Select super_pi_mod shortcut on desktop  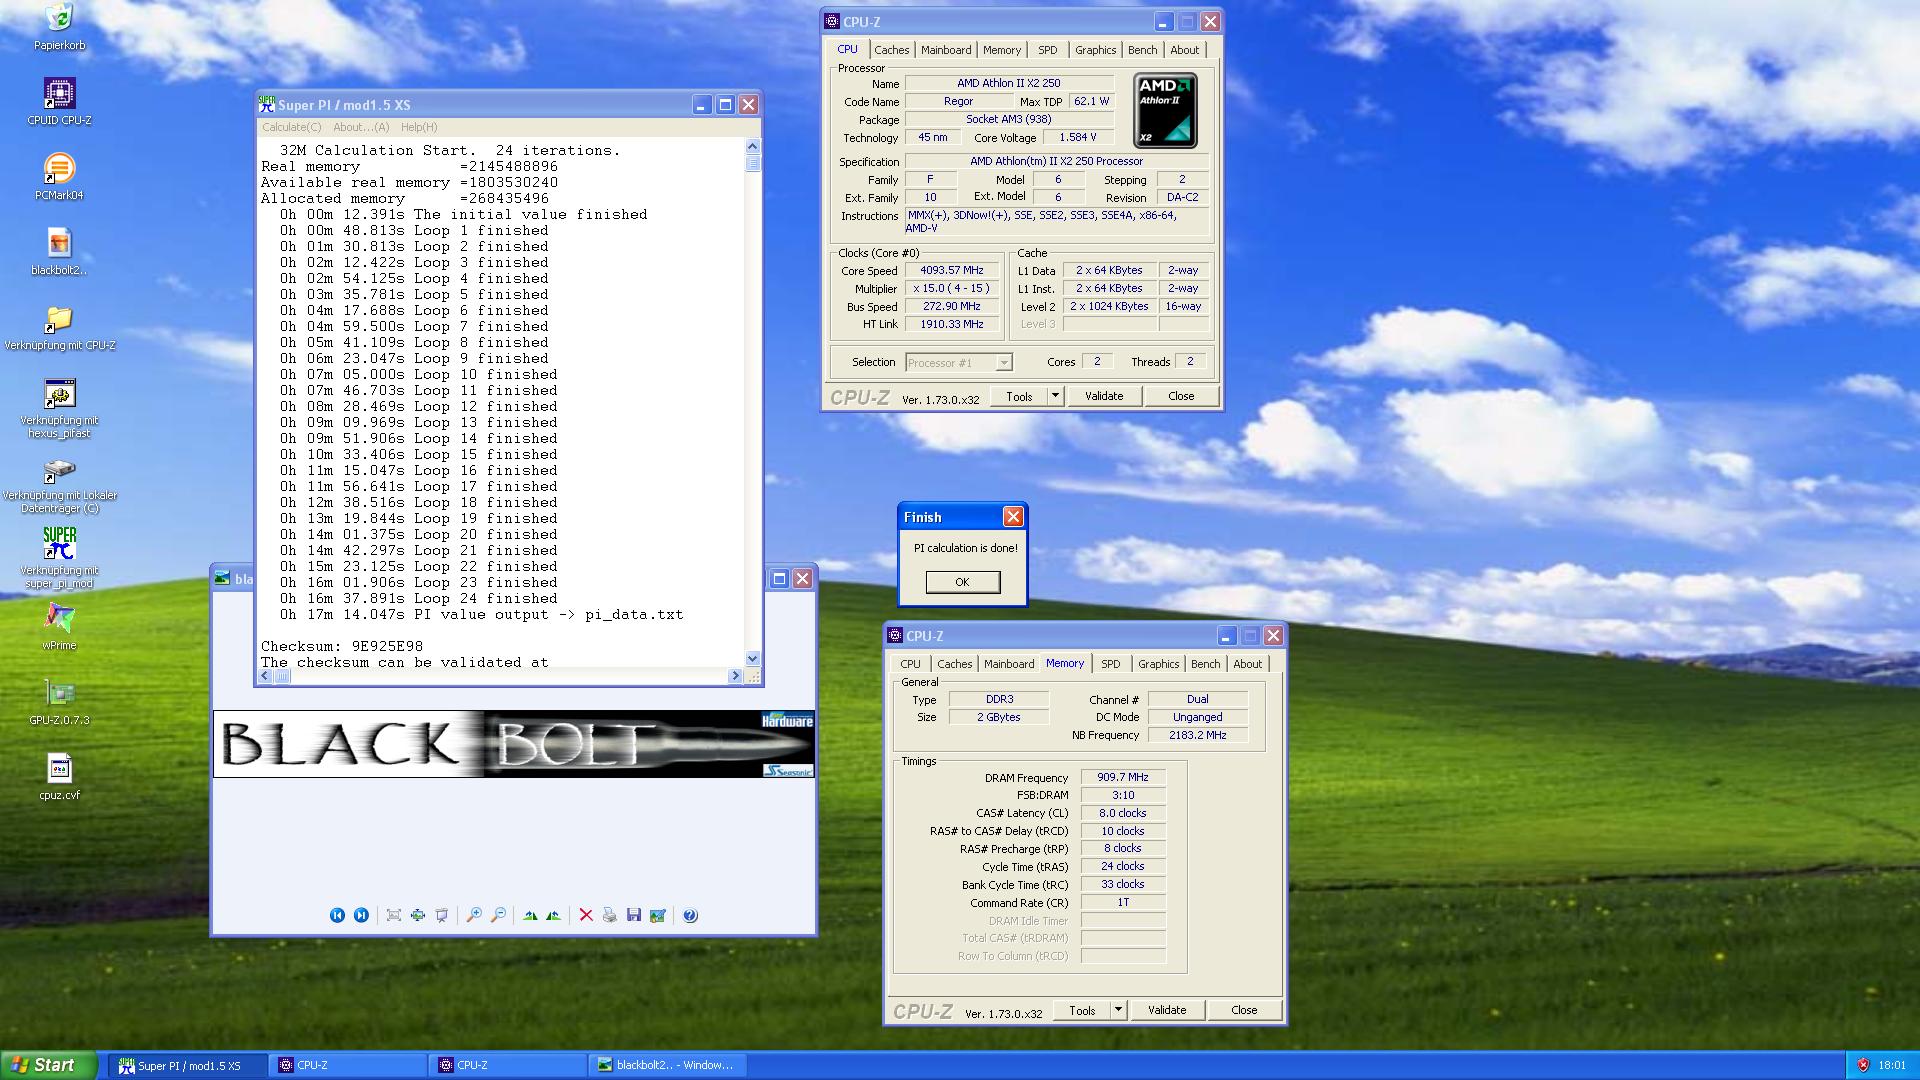[59, 559]
